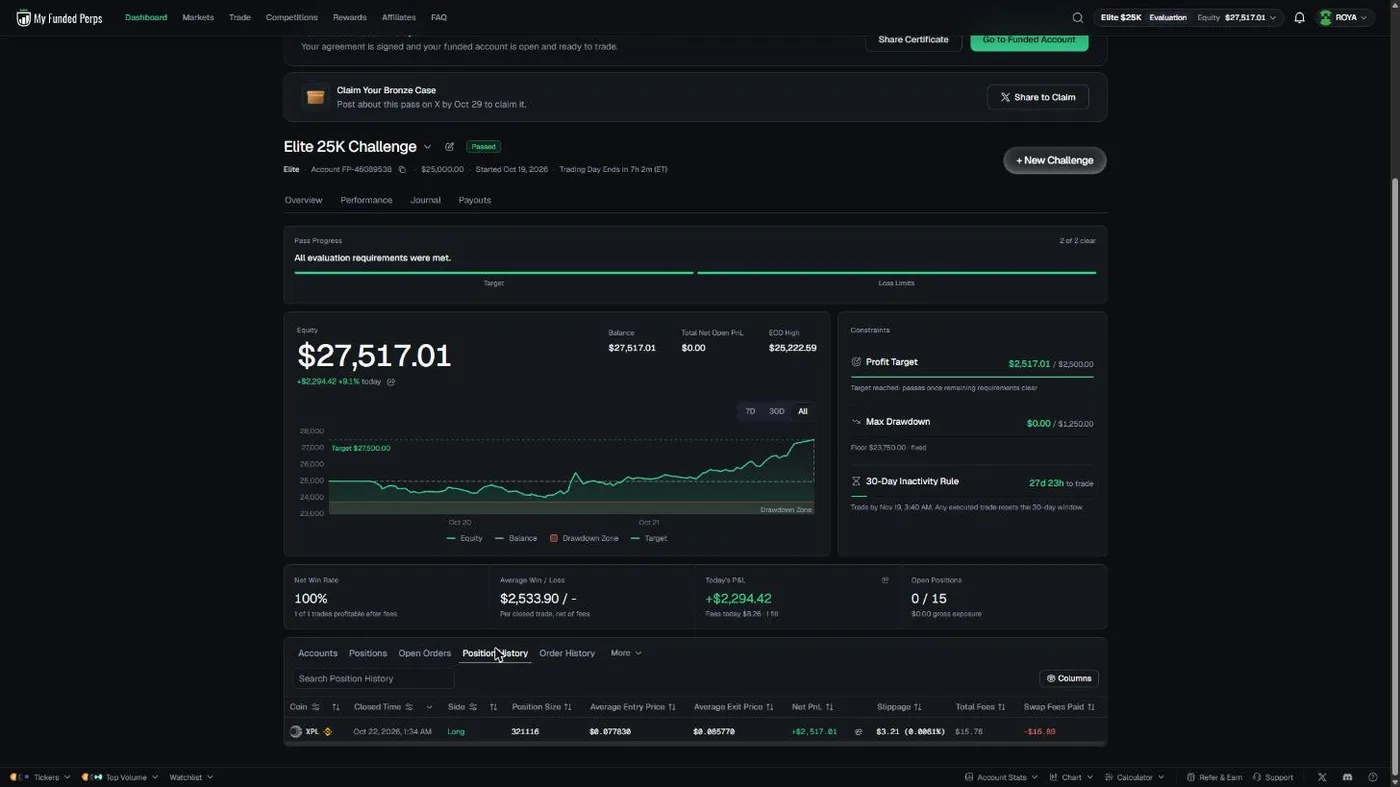Click the Columns button

[1069, 679]
